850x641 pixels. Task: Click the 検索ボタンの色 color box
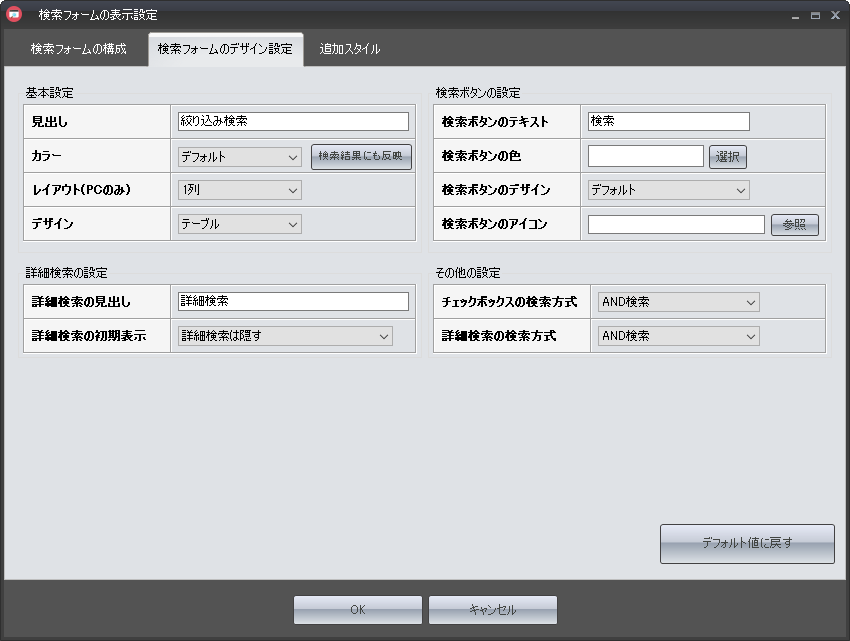point(645,156)
